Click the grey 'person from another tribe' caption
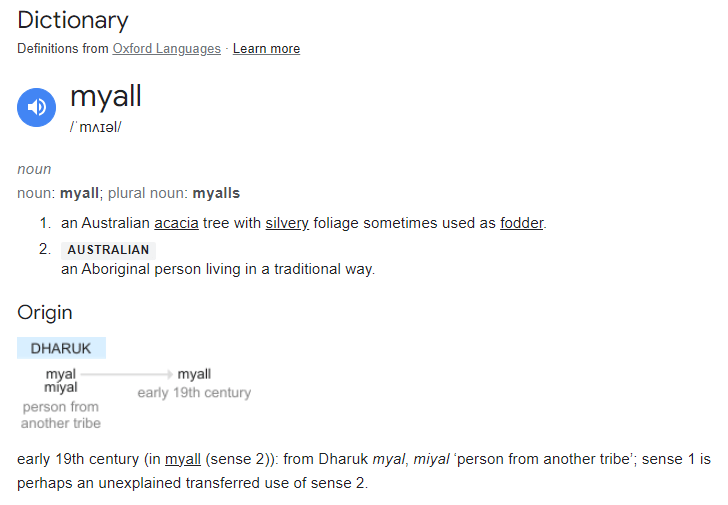Image resolution: width=728 pixels, height=505 pixels. coord(60,415)
